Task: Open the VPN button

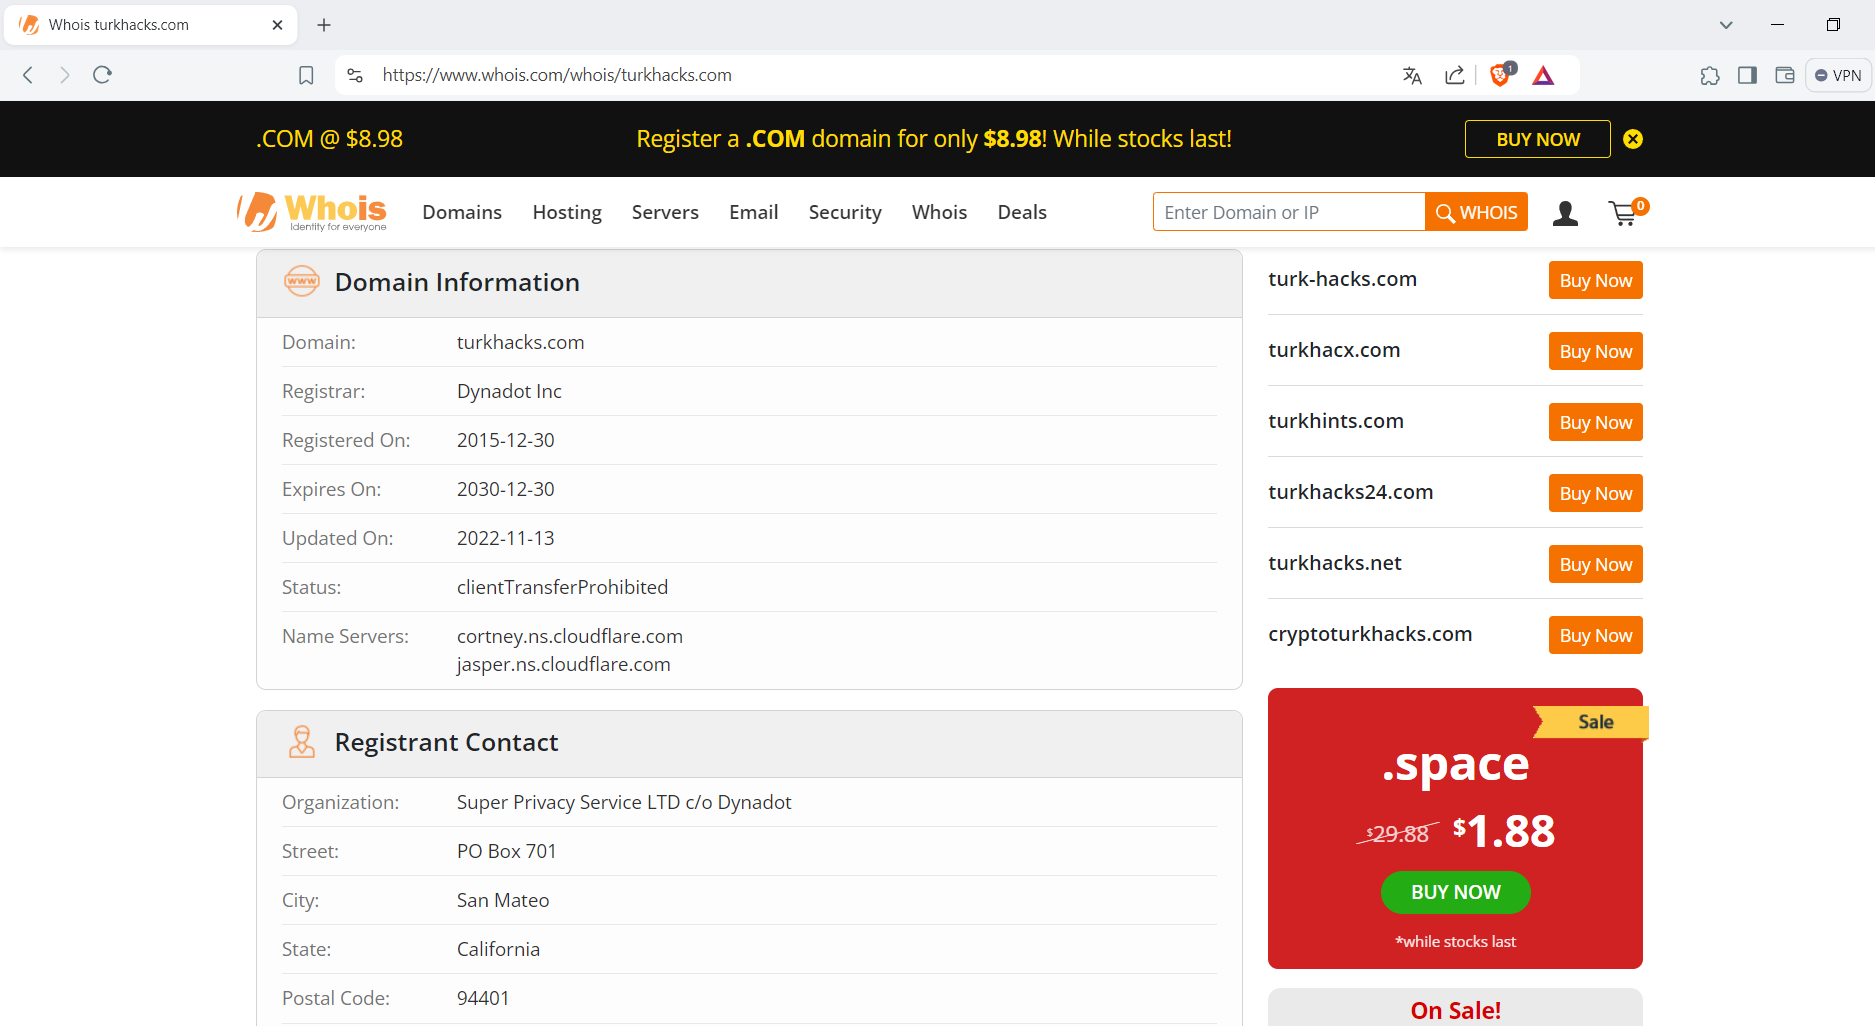Action: click(1838, 75)
